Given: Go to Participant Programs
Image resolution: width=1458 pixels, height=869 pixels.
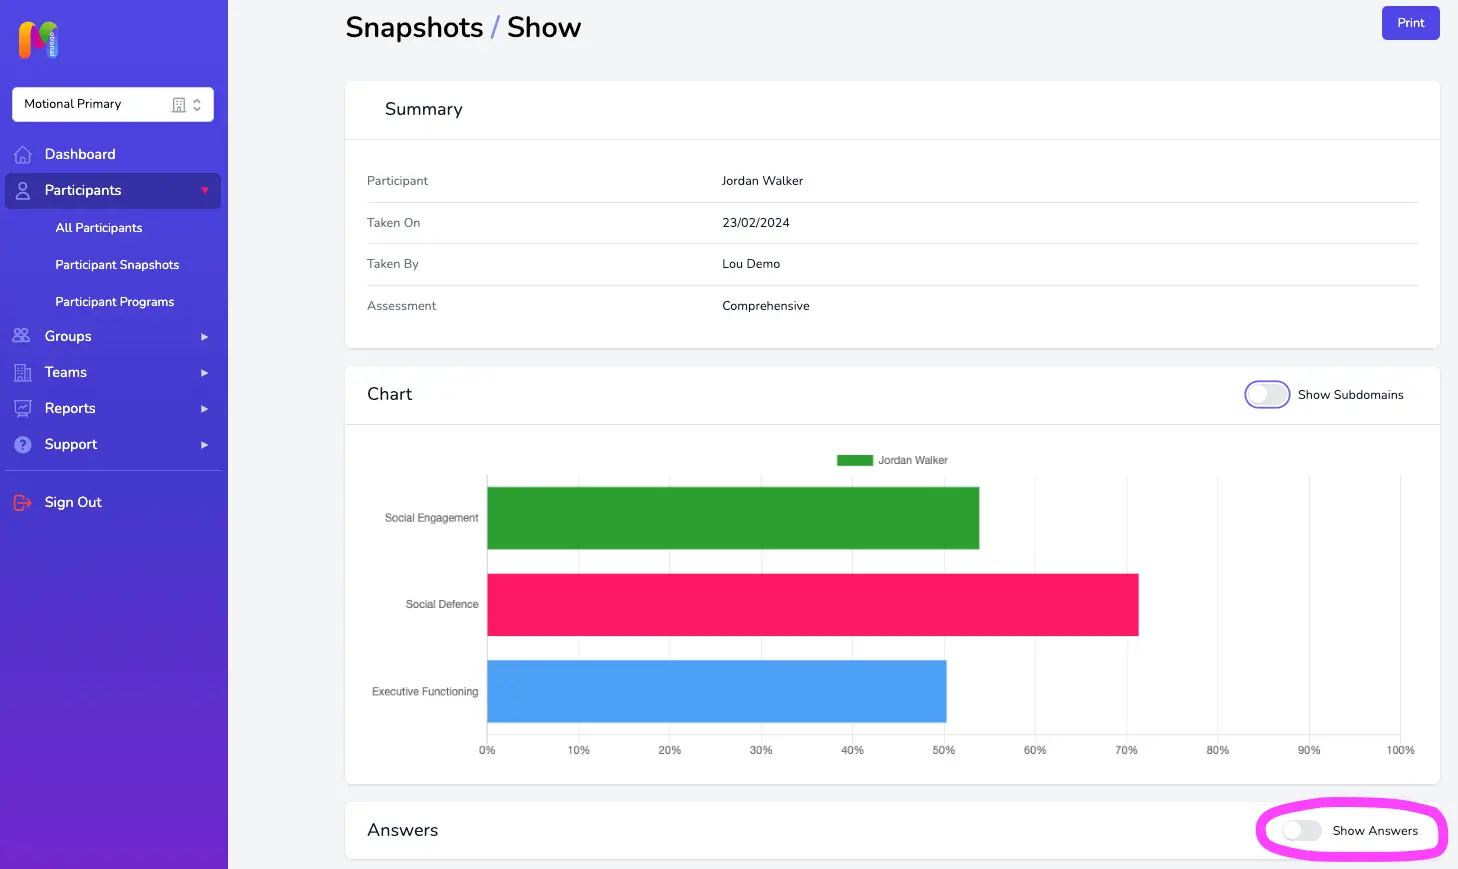Looking at the screenshot, I should tap(115, 302).
